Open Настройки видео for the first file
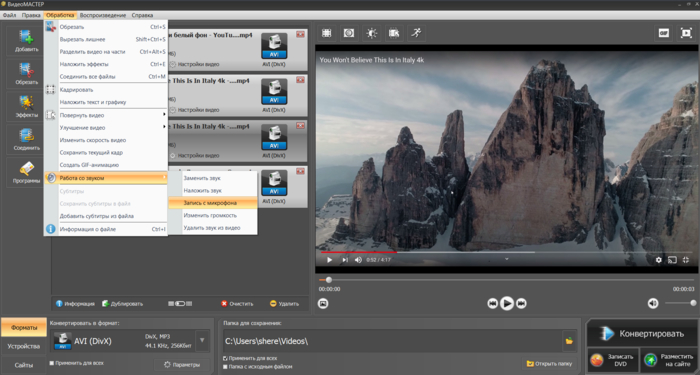Viewport: 700px width, 375px height. (x=195, y=64)
